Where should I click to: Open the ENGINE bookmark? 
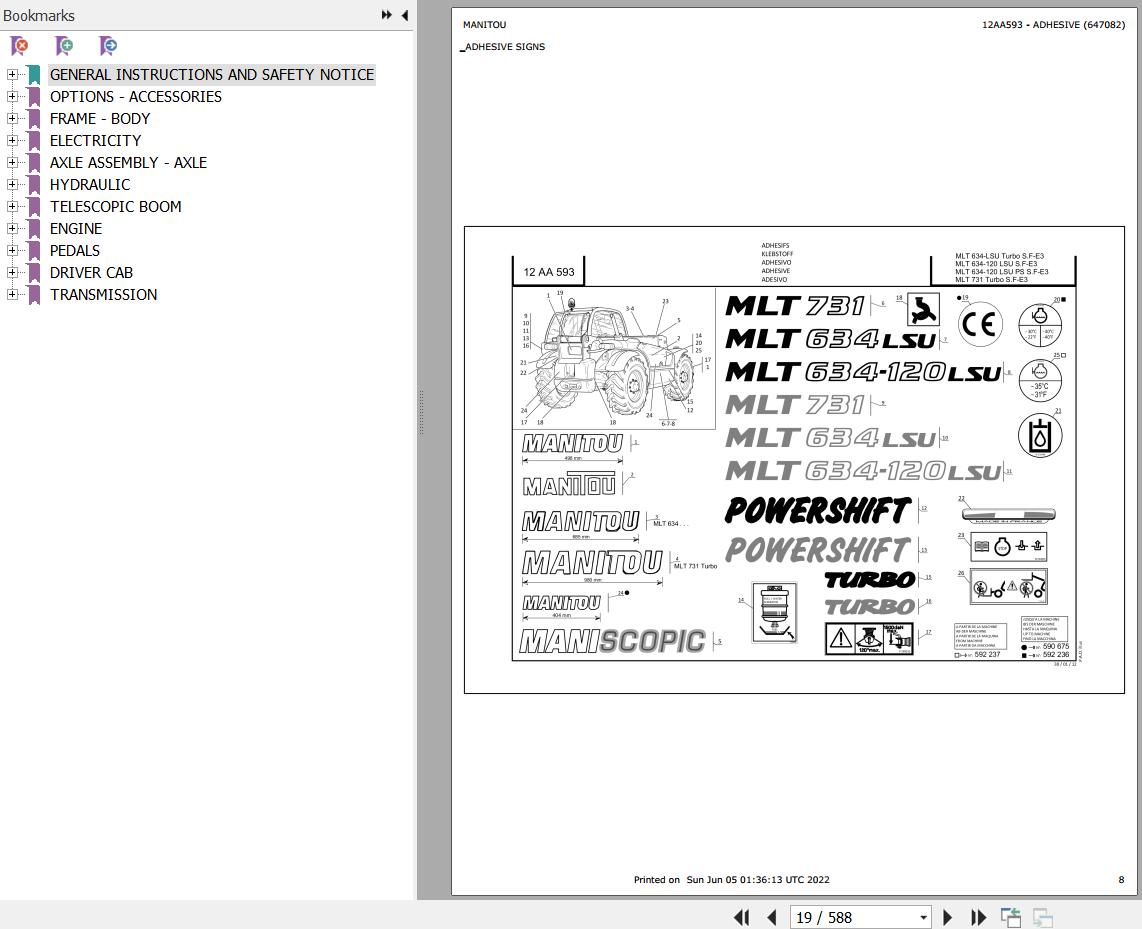[76, 229]
